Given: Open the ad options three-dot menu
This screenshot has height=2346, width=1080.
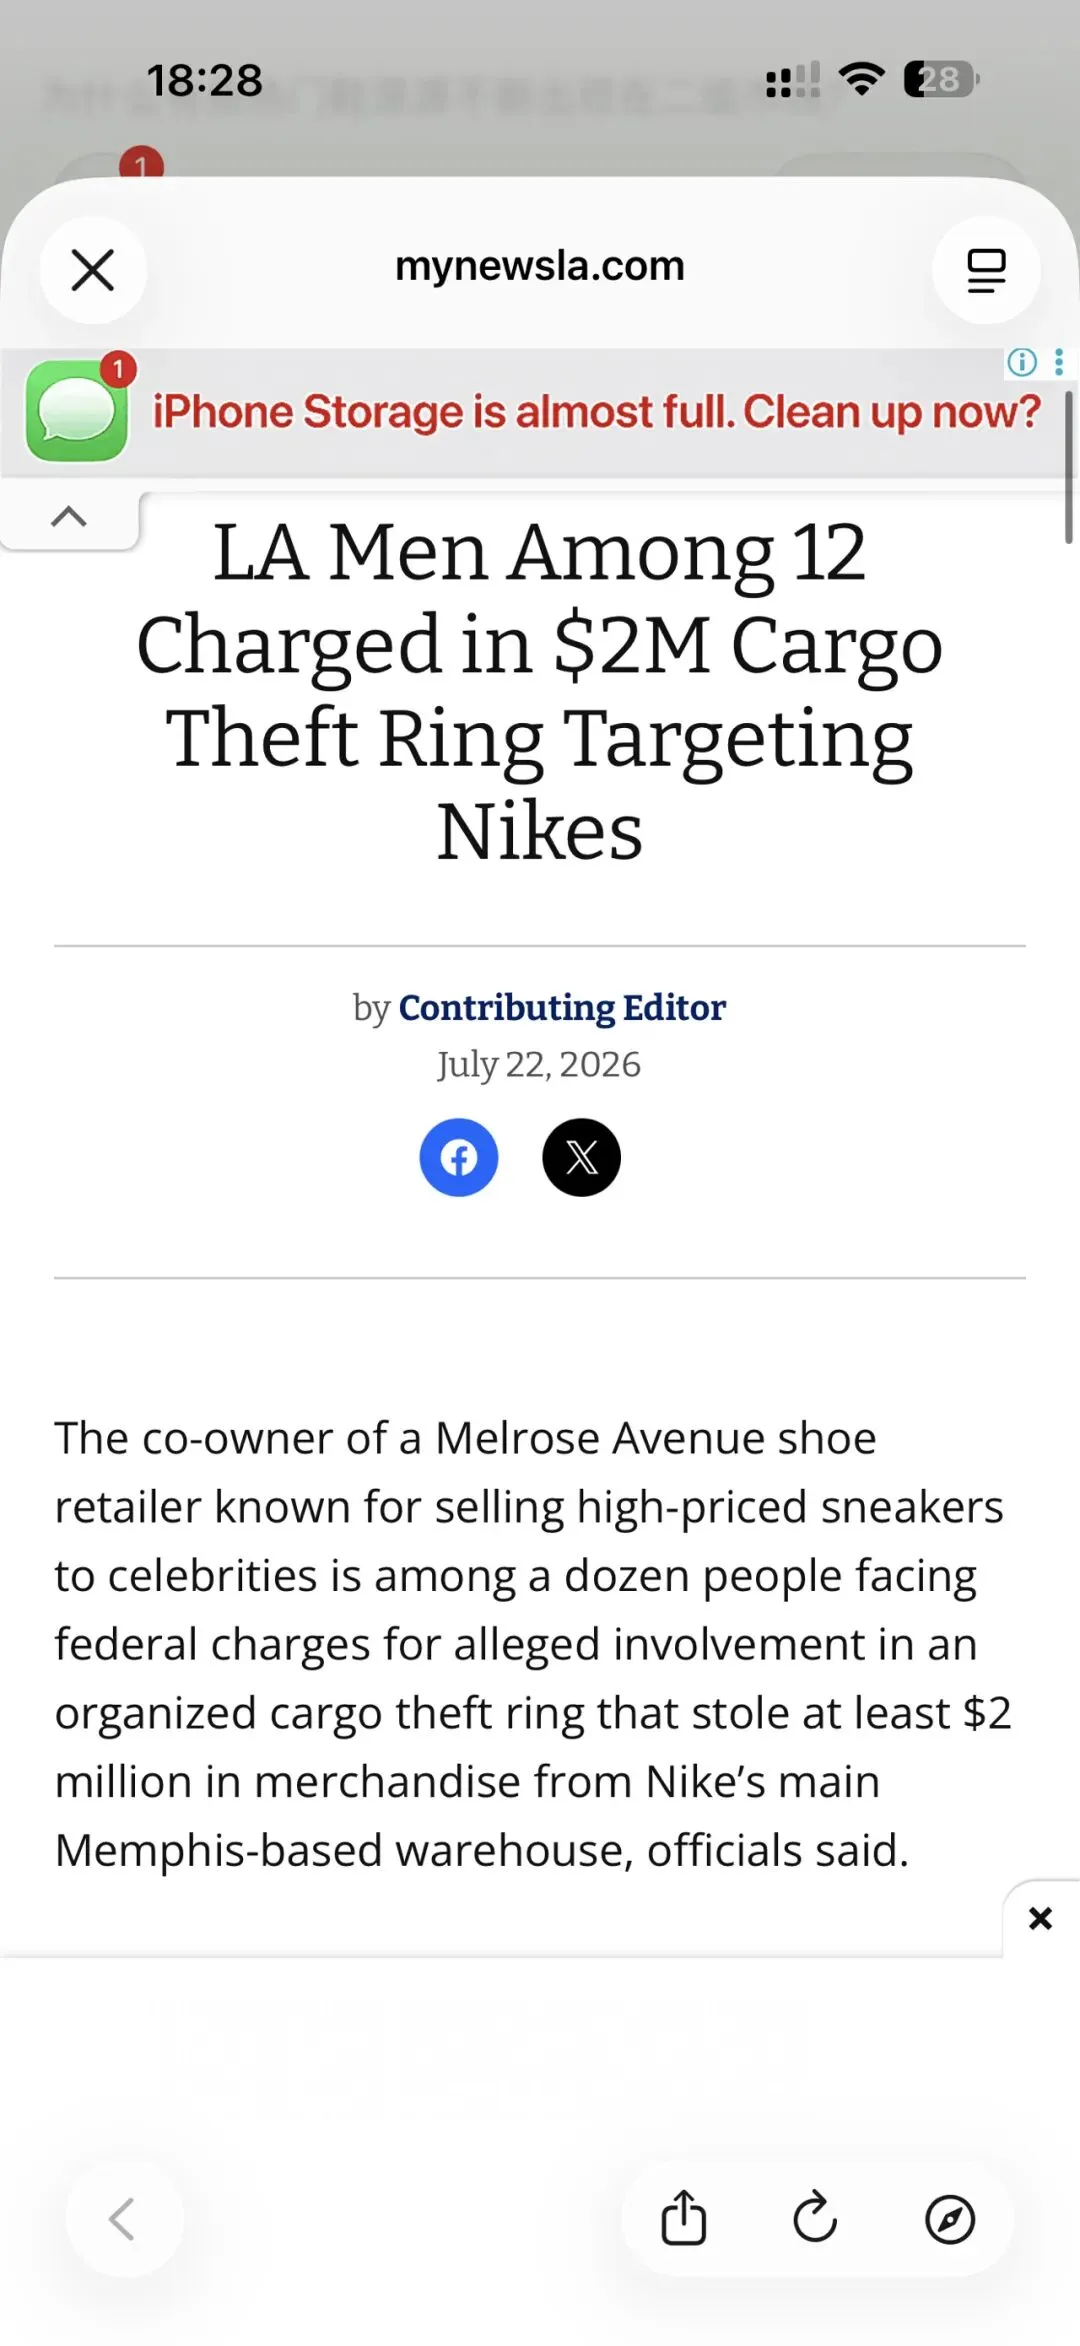Looking at the screenshot, I should [x=1059, y=362].
